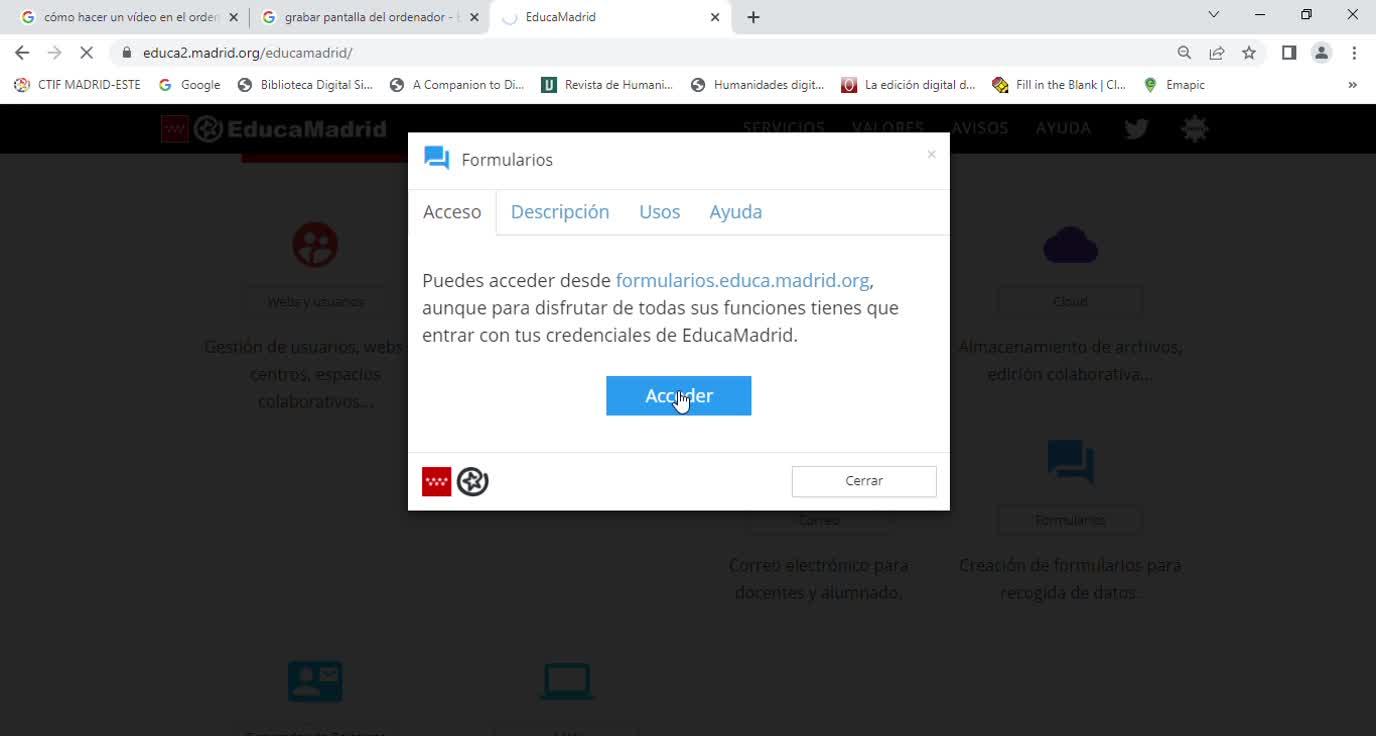Screen dimensions: 1376x736
Task: Click the laptop service icon at bottom
Action: tap(567, 681)
